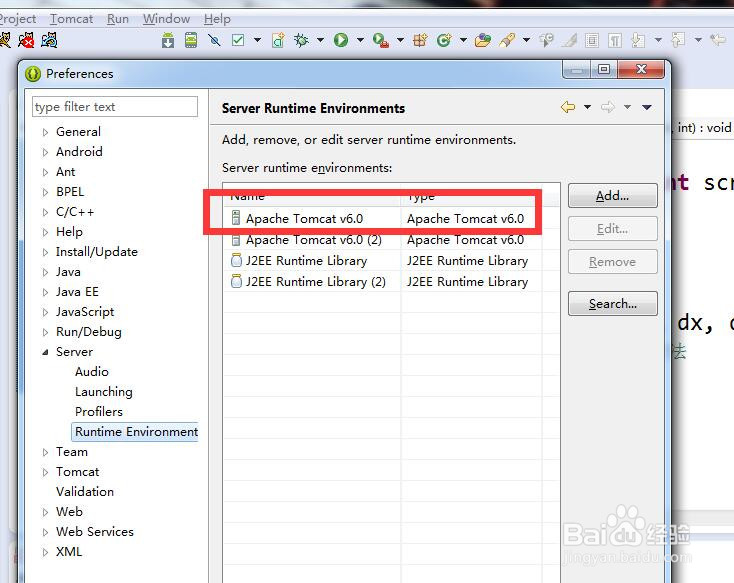Select the Run/Debug tree item
The height and width of the screenshot is (583, 734).
(88, 332)
